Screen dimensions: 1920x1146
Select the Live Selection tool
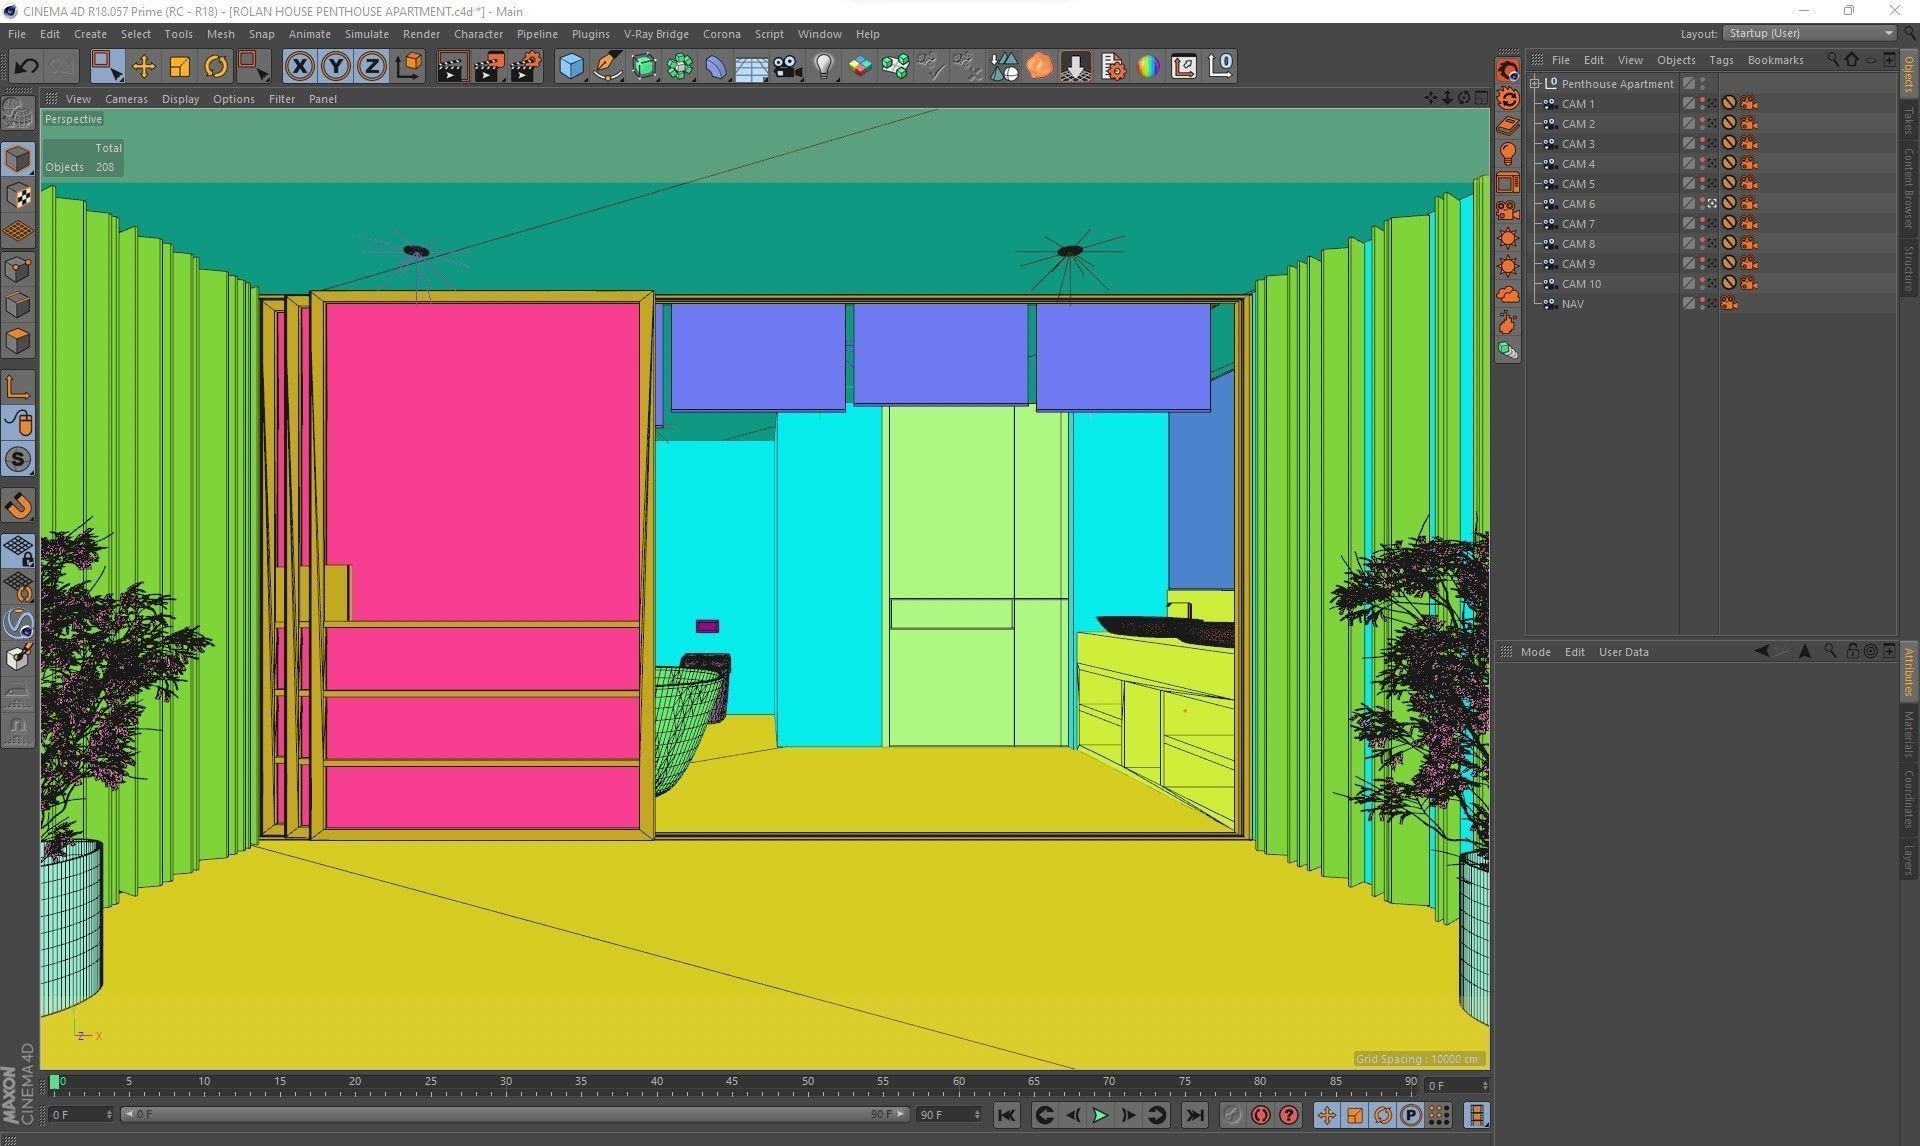coord(106,66)
